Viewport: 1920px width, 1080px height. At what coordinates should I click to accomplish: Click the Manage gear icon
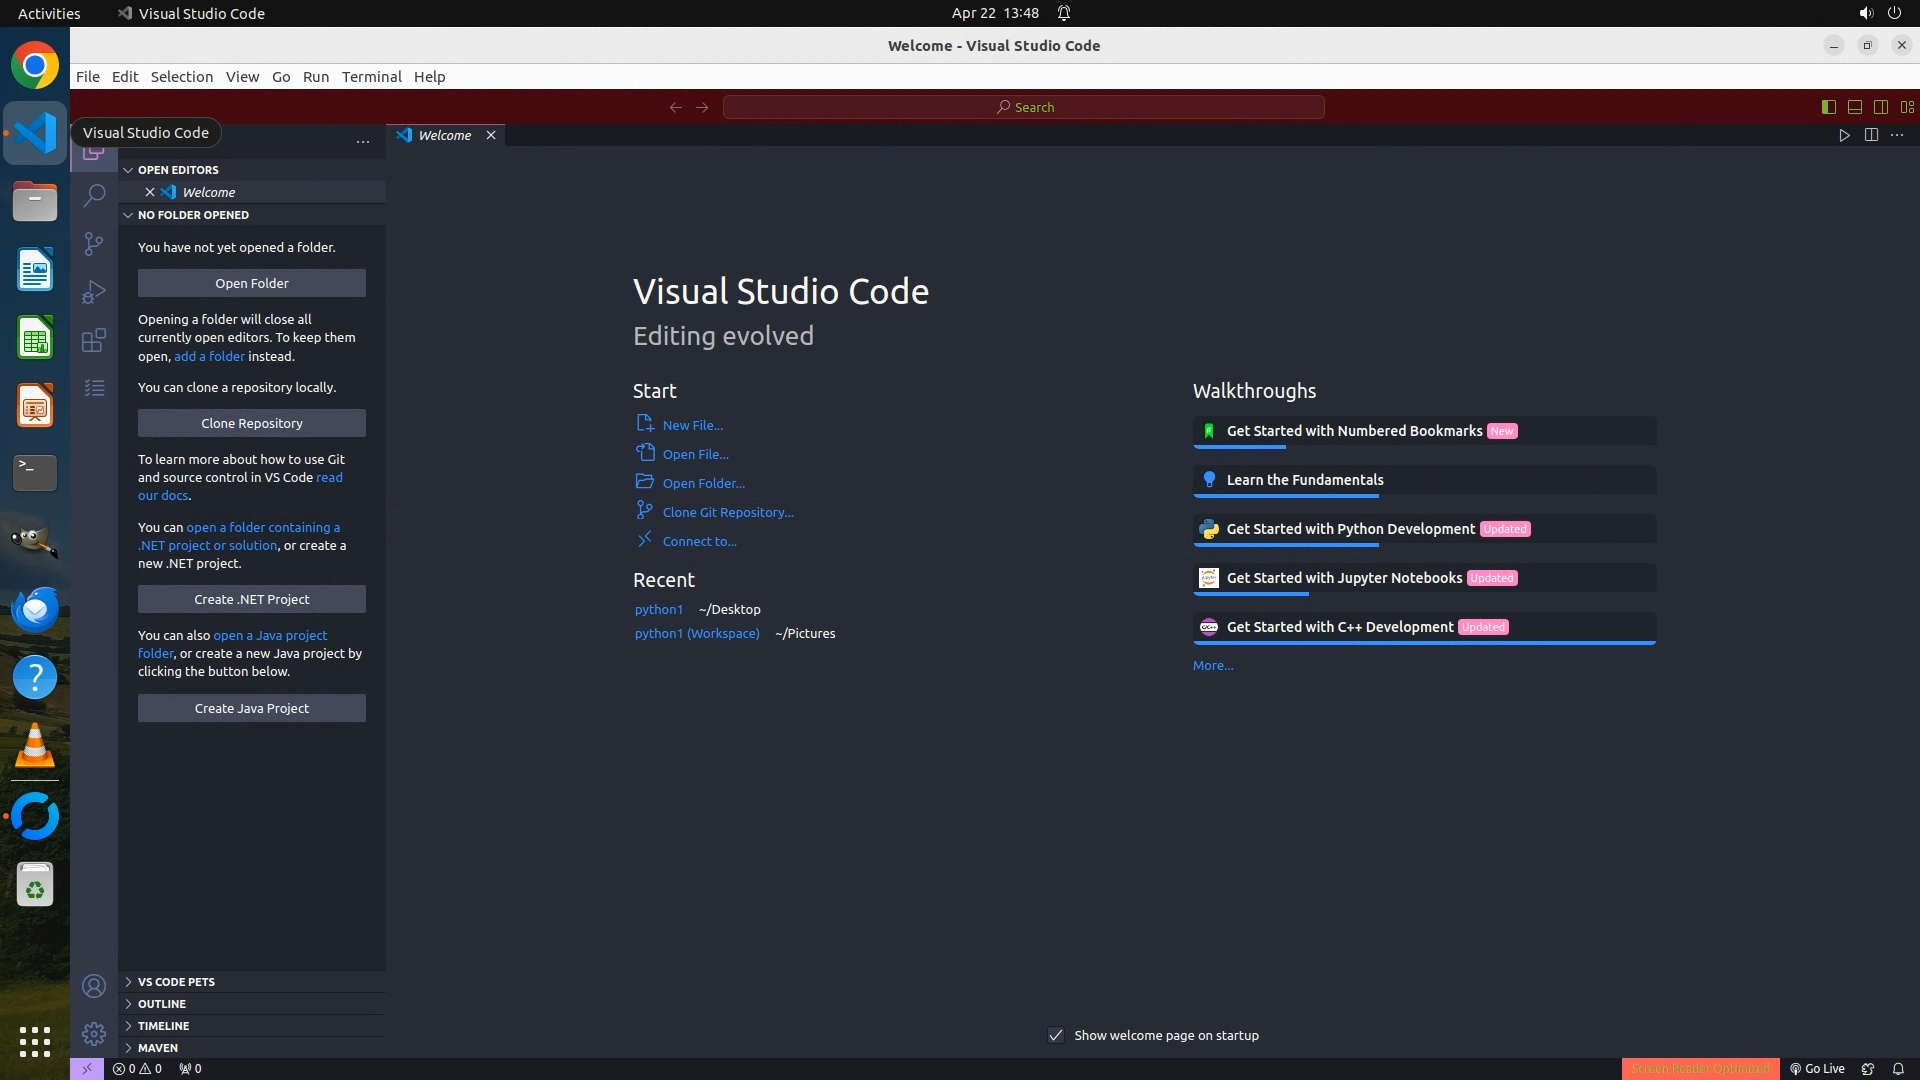coord(94,1034)
